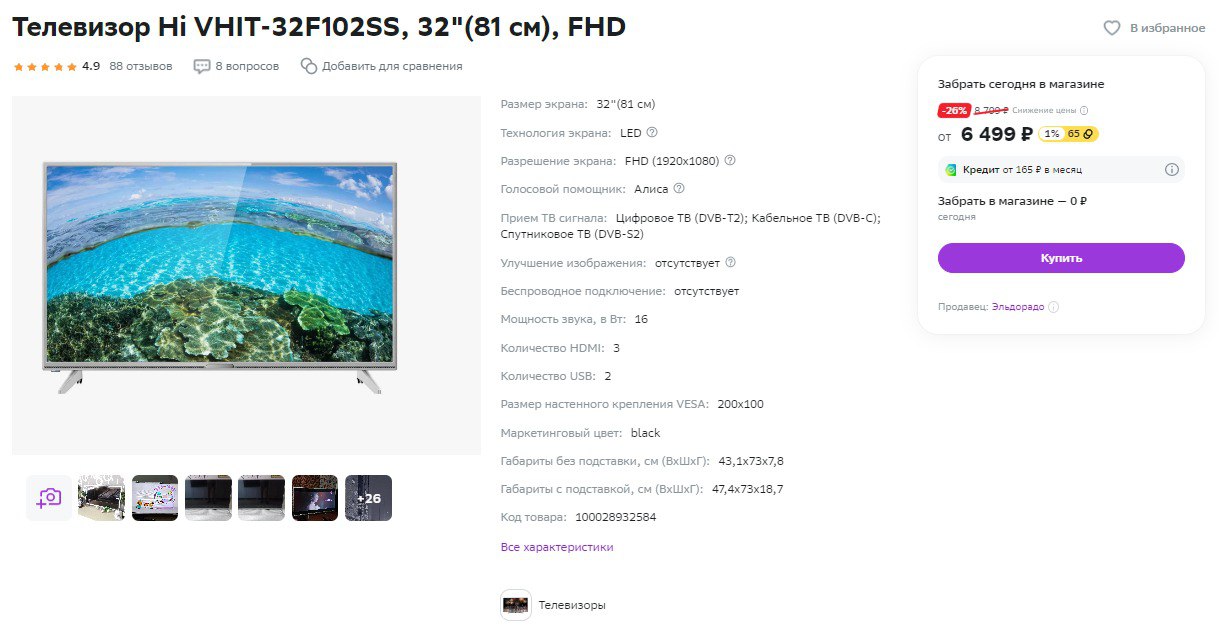
Task: Click price reduction info icon
Action: (x=1084, y=111)
